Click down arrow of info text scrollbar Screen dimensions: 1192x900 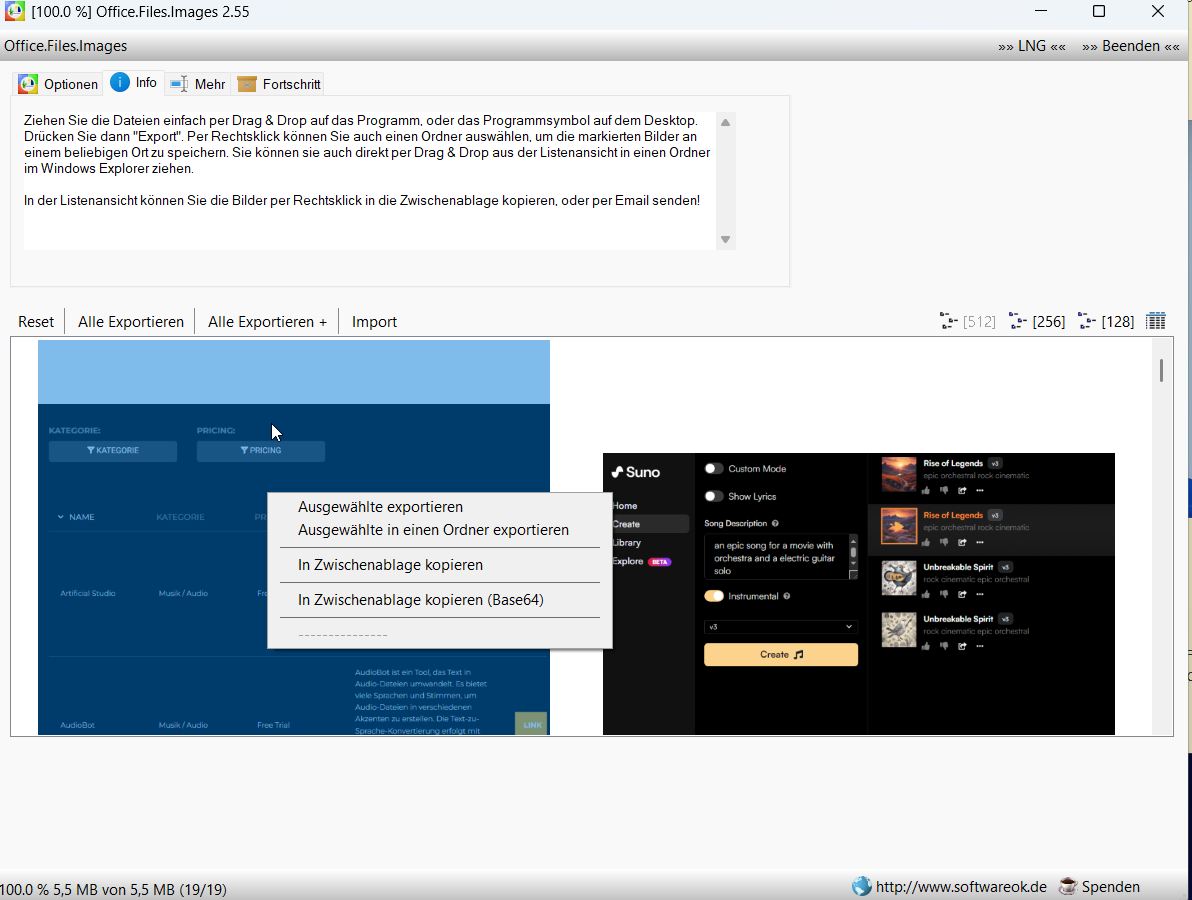[x=725, y=239]
